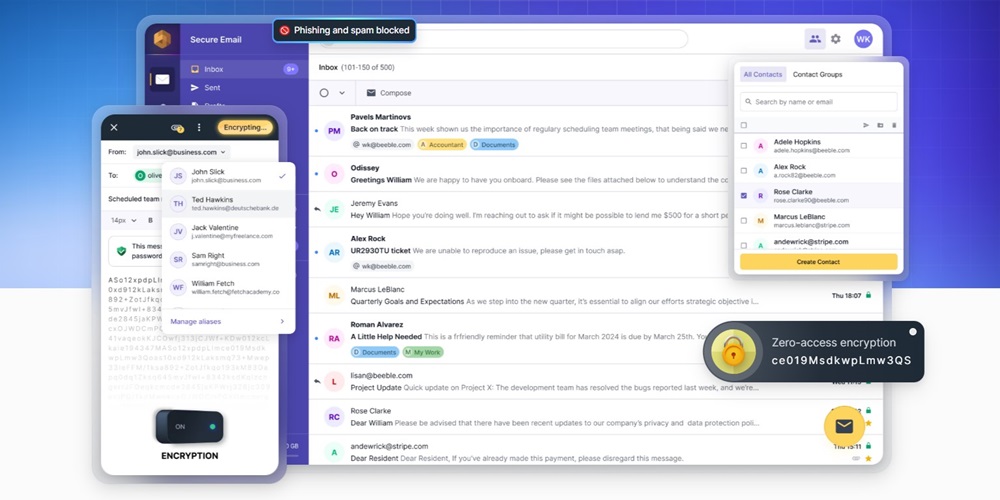Image resolution: width=1000 pixels, height=500 pixels.
Task: Toggle the ENCRYPTION on switch
Action: click(x=189, y=427)
